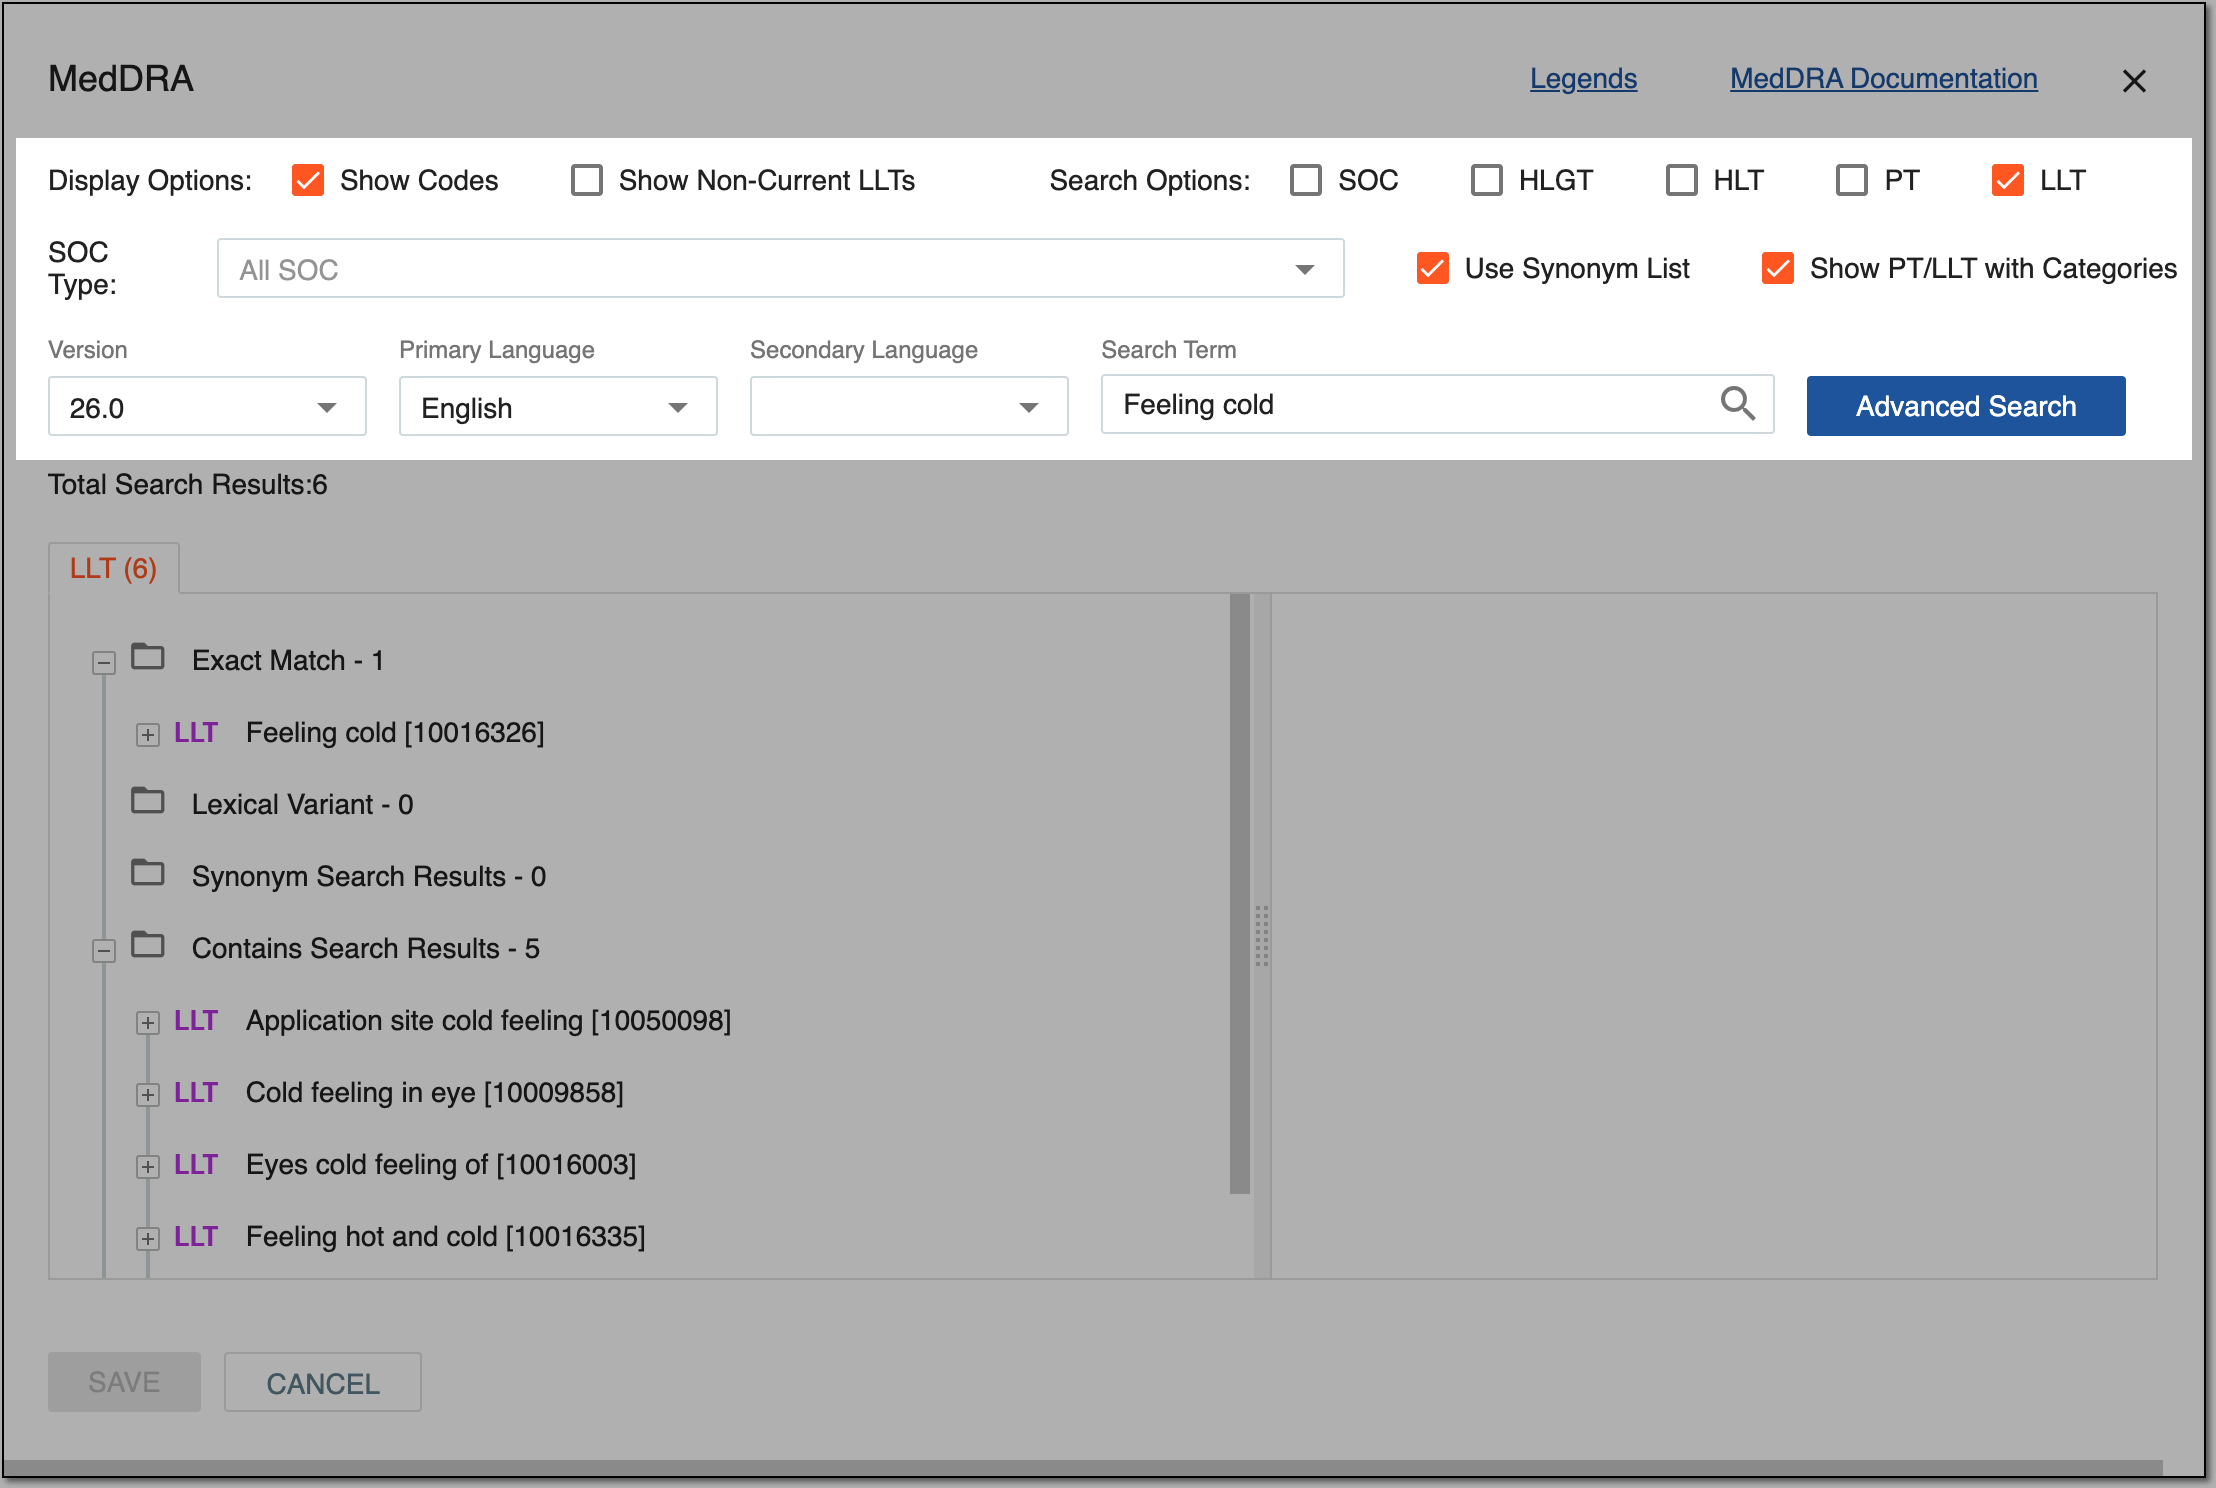Image resolution: width=2216 pixels, height=1488 pixels.
Task: Expand Application site cold feeling node
Action: 148,1023
